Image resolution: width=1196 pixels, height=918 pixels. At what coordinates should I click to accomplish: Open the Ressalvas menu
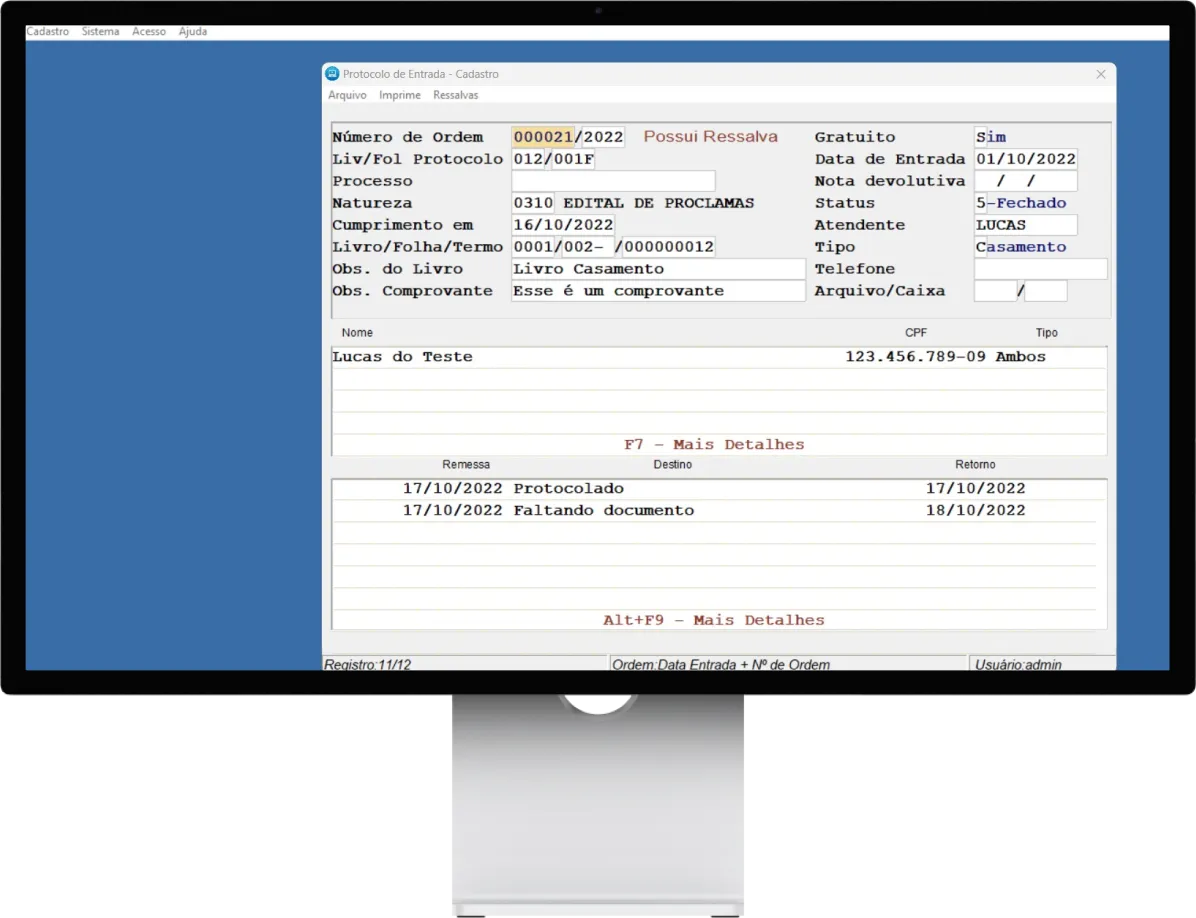point(455,95)
